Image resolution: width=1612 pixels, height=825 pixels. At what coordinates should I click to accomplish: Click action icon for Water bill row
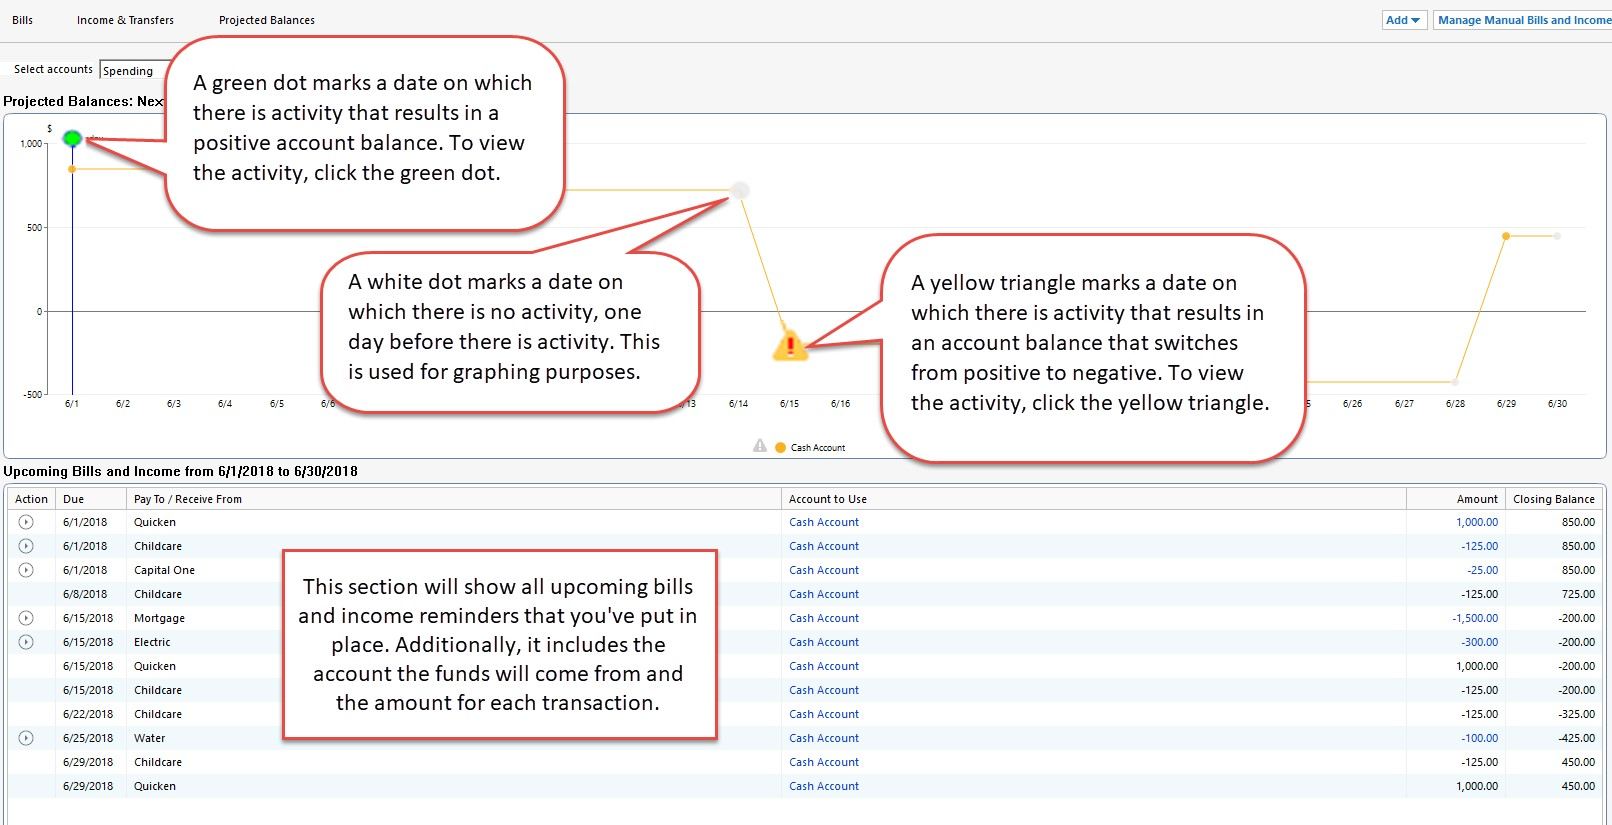(x=26, y=738)
